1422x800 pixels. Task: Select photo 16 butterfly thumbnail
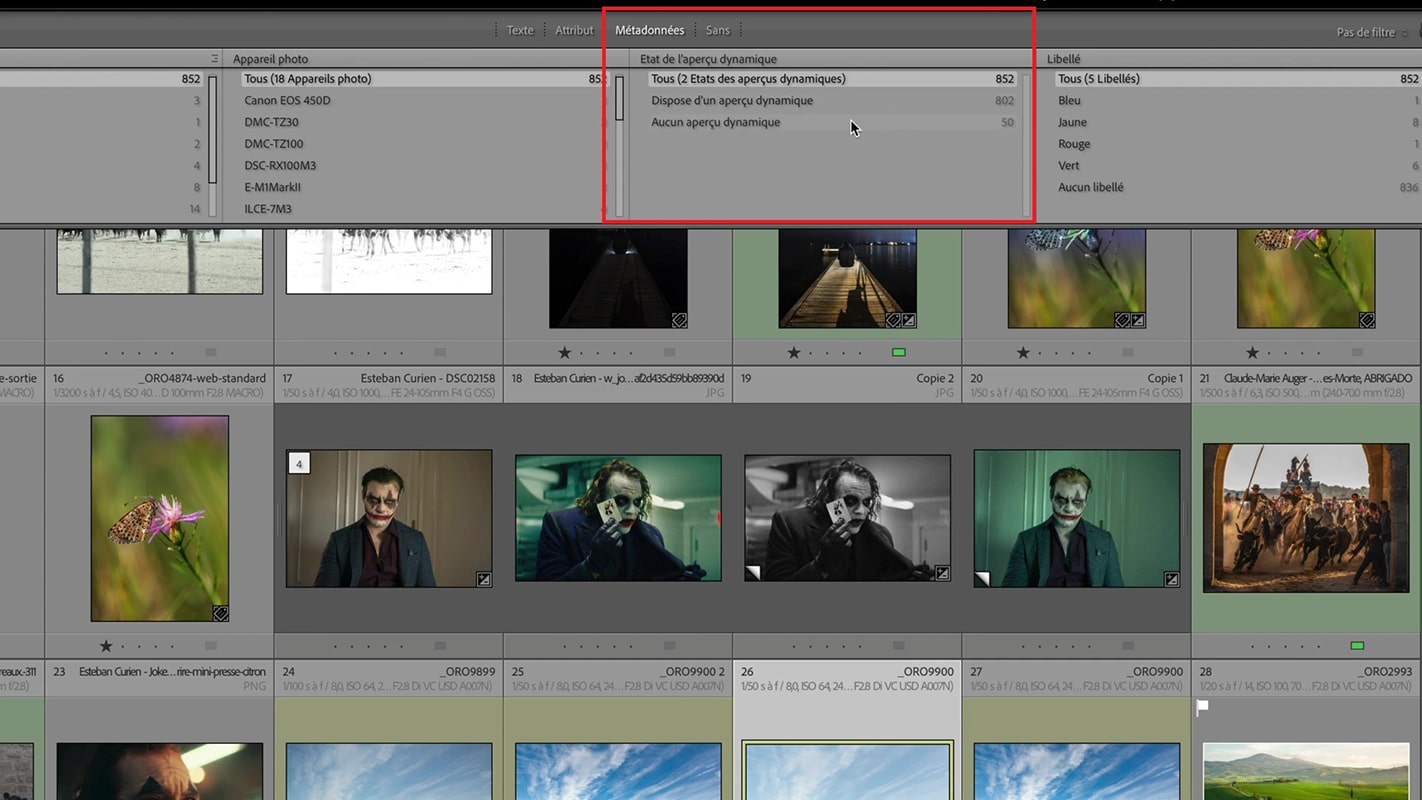[159, 518]
